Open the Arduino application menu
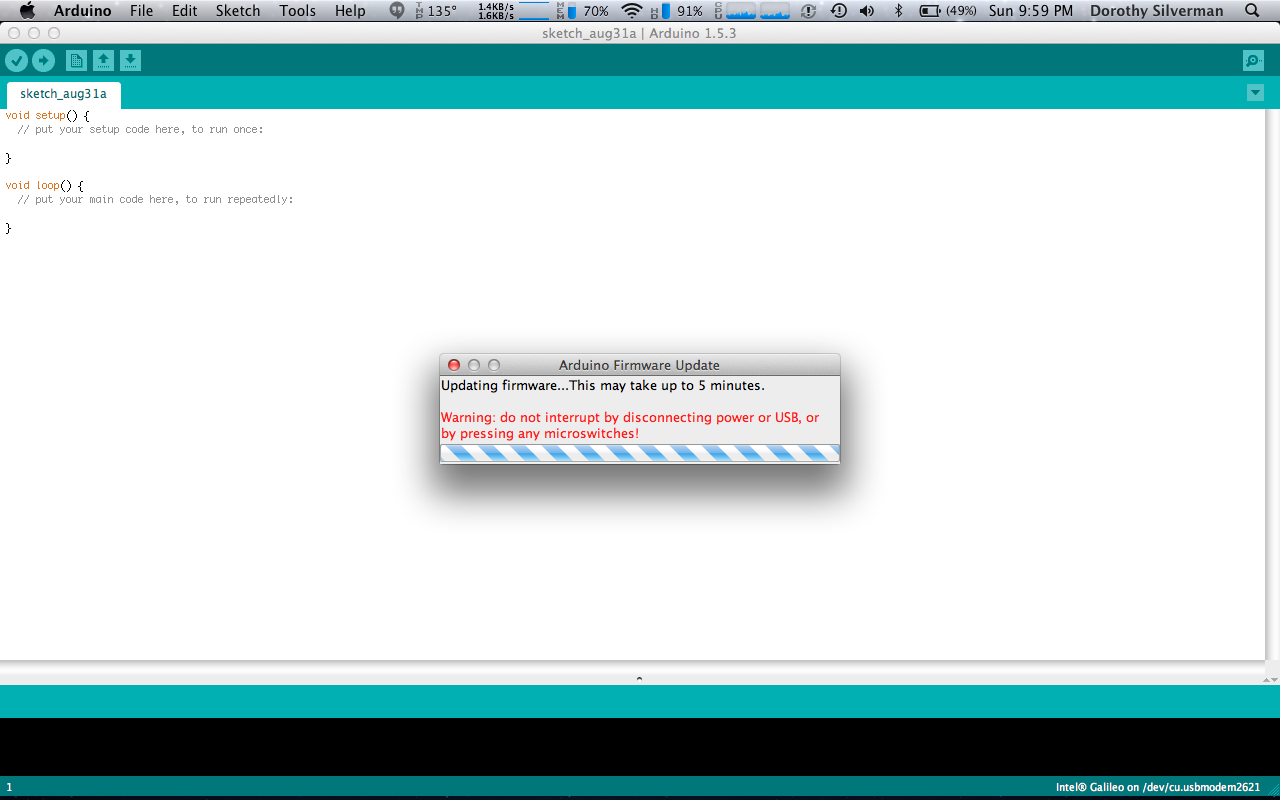Screen dimensions: 1280x800 point(82,11)
